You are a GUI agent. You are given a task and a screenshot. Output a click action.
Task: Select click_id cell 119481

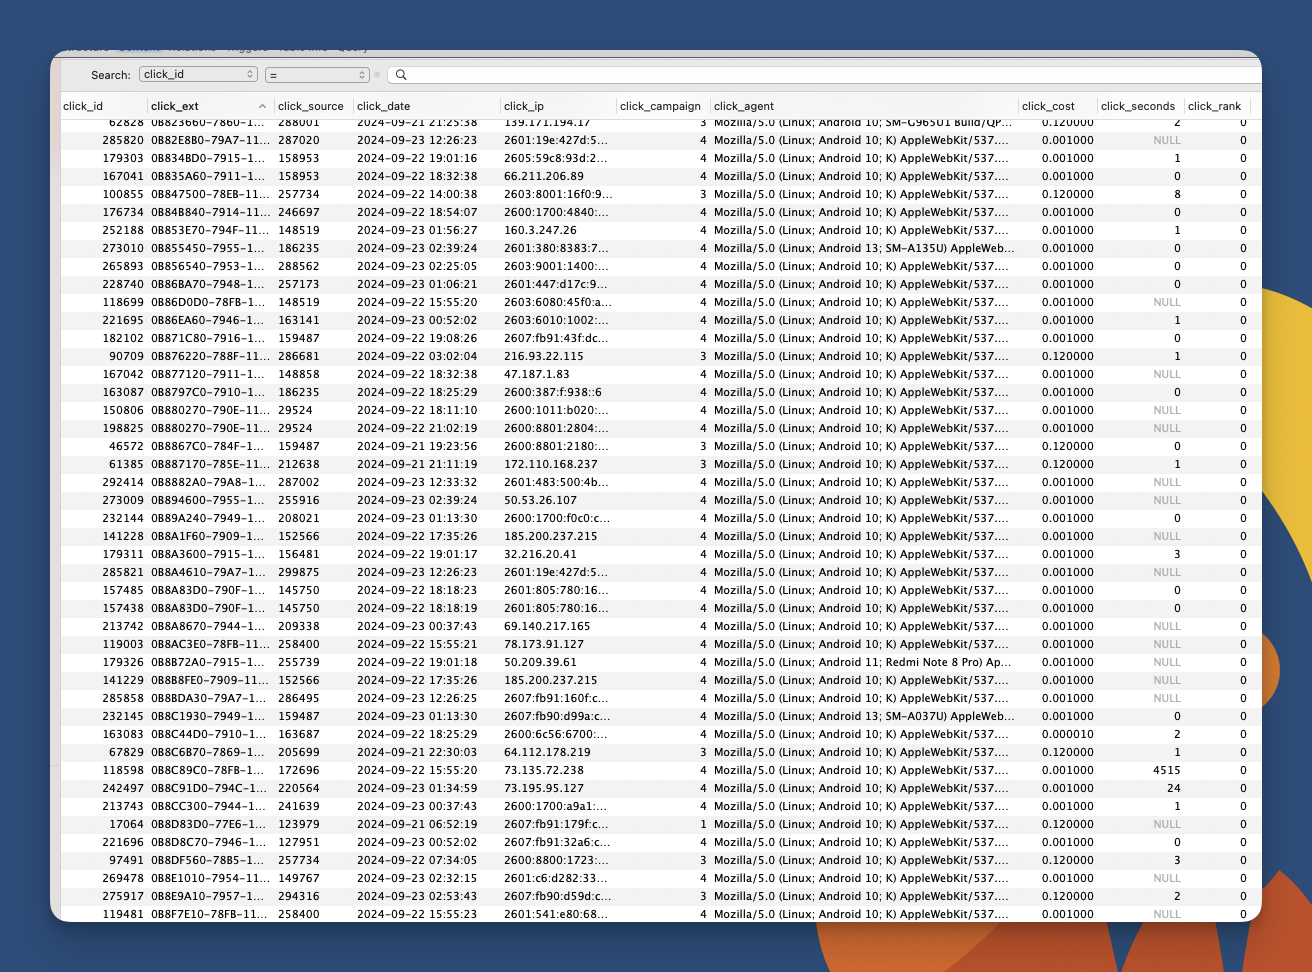[123, 914]
